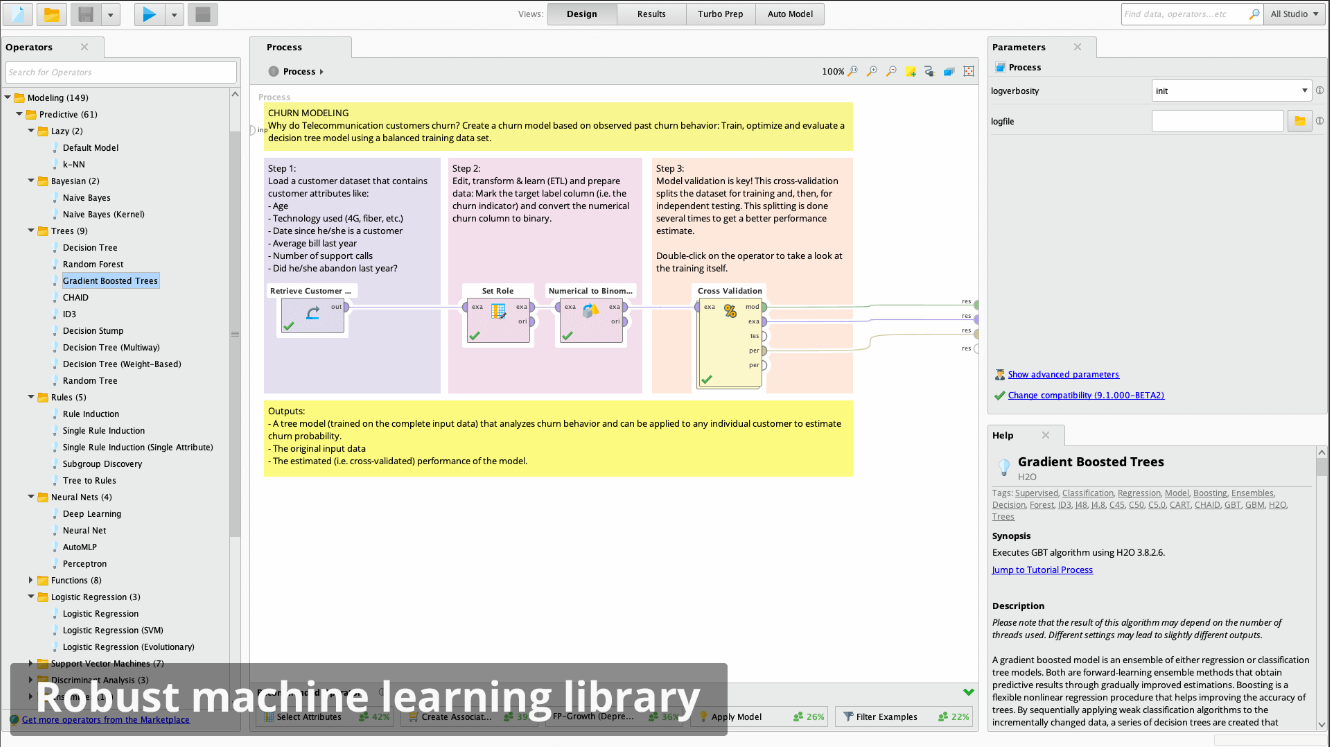This screenshot has height=747, width=1330.
Task: Open the save options dropdown arrow
Action: 109,14
